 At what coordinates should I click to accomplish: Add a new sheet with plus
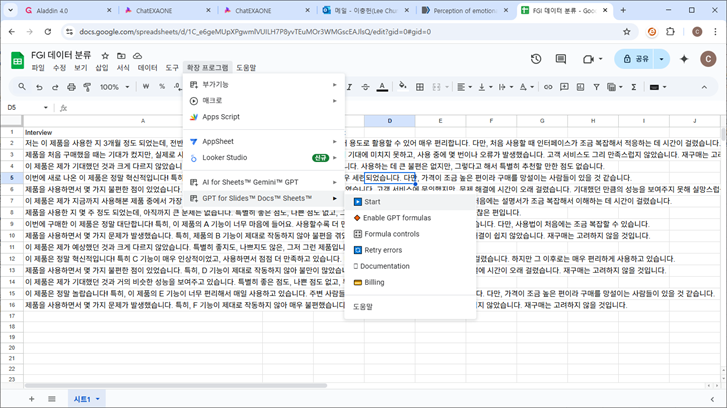pyautogui.click(x=32, y=399)
